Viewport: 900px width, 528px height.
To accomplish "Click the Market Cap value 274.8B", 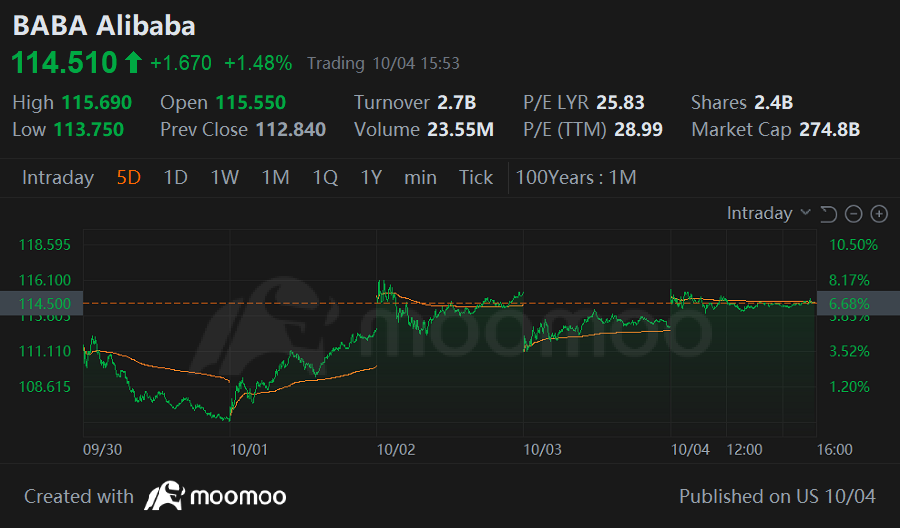I will [x=829, y=130].
